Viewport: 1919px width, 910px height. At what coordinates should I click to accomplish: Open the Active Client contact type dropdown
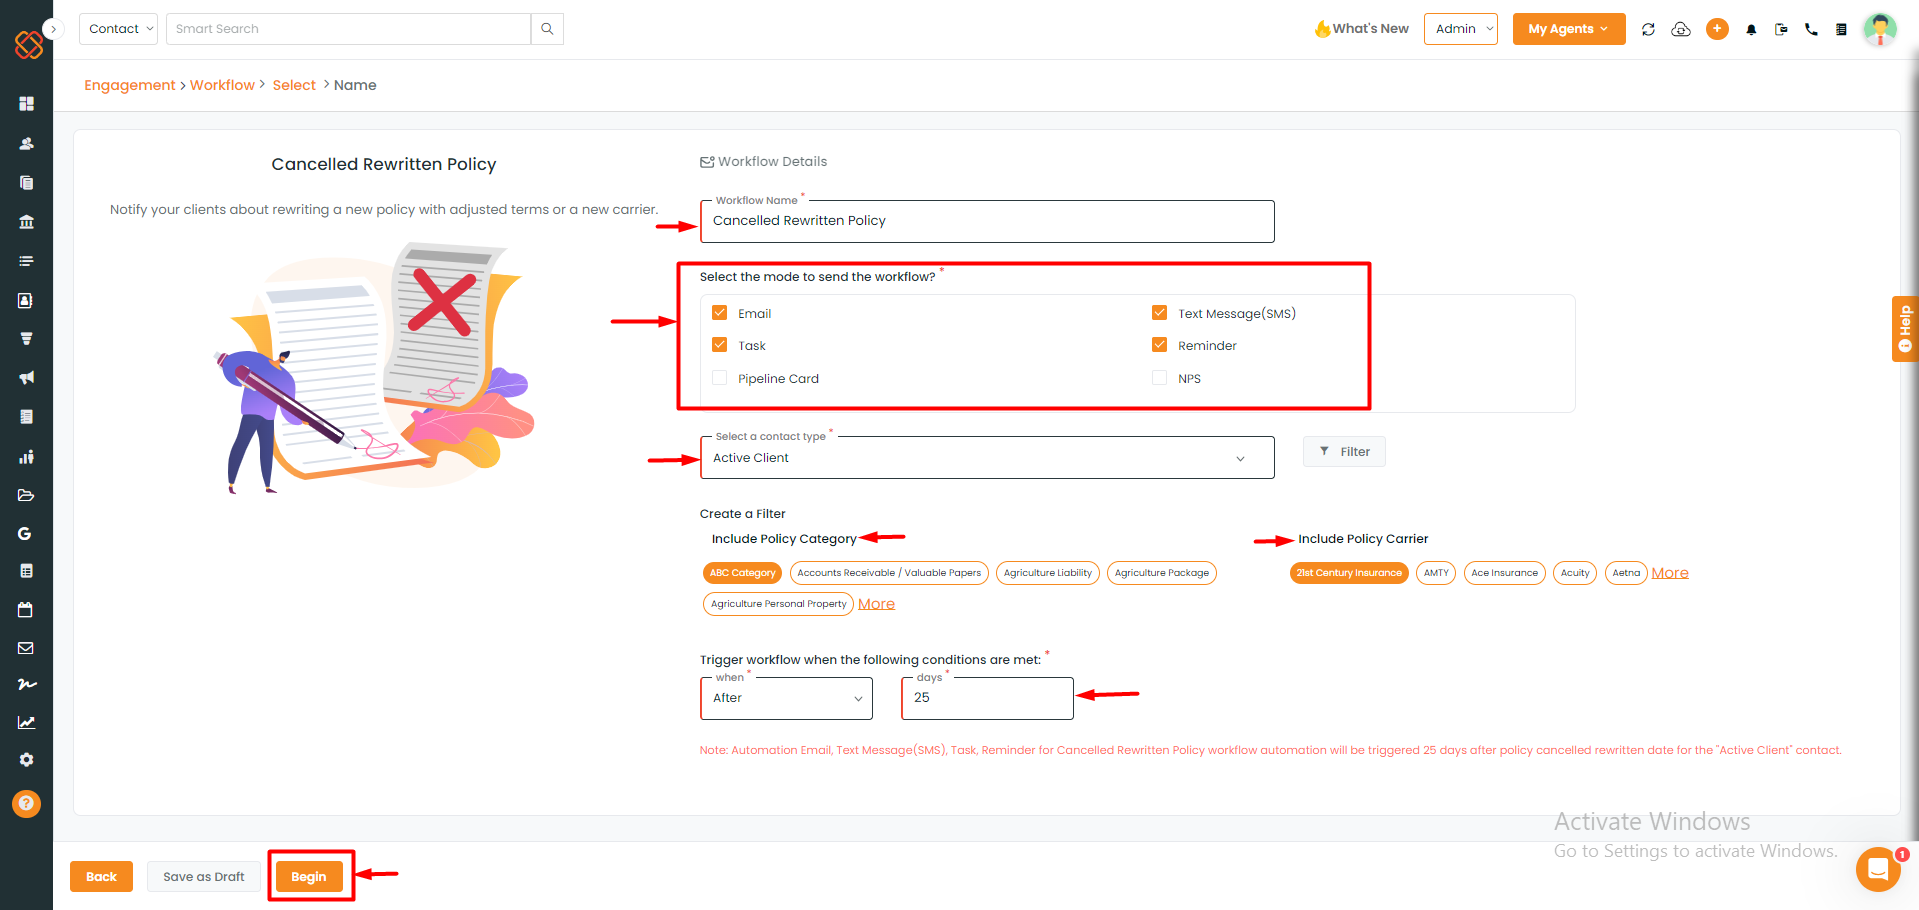point(986,458)
